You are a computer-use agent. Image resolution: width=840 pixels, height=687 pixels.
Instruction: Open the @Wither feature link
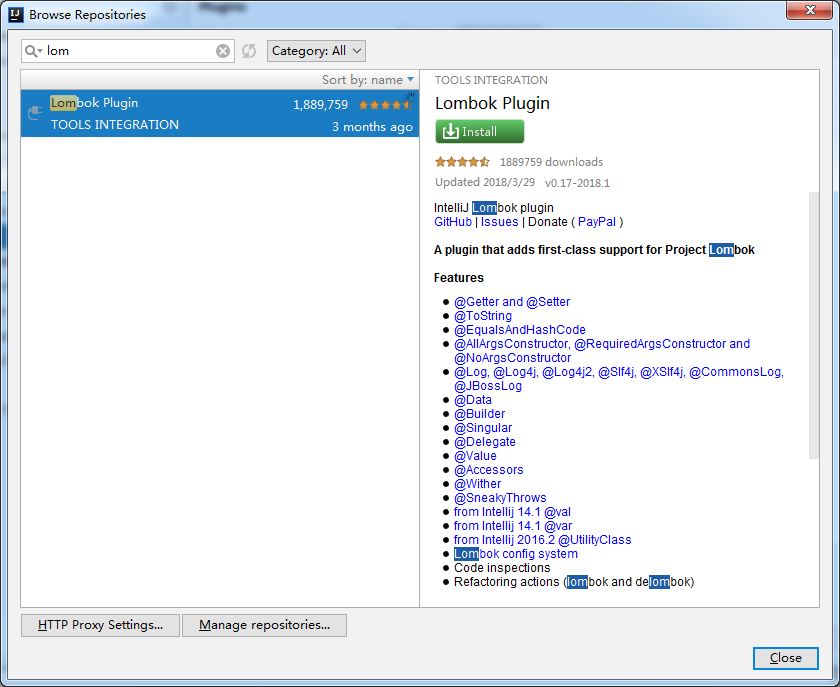coord(477,484)
